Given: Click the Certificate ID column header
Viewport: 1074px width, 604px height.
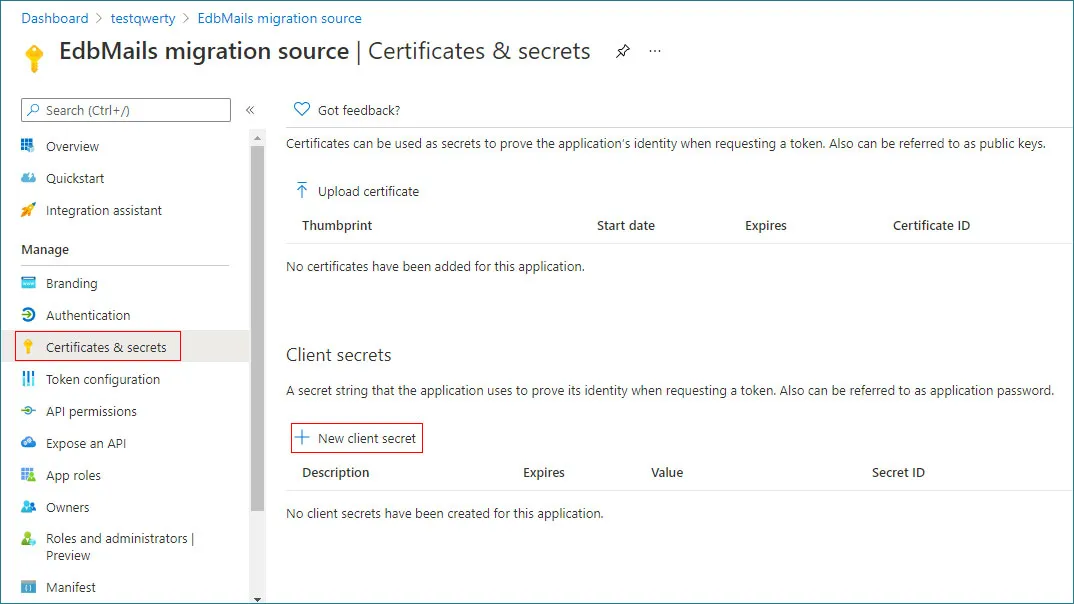Looking at the screenshot, I should click(931, 225).
